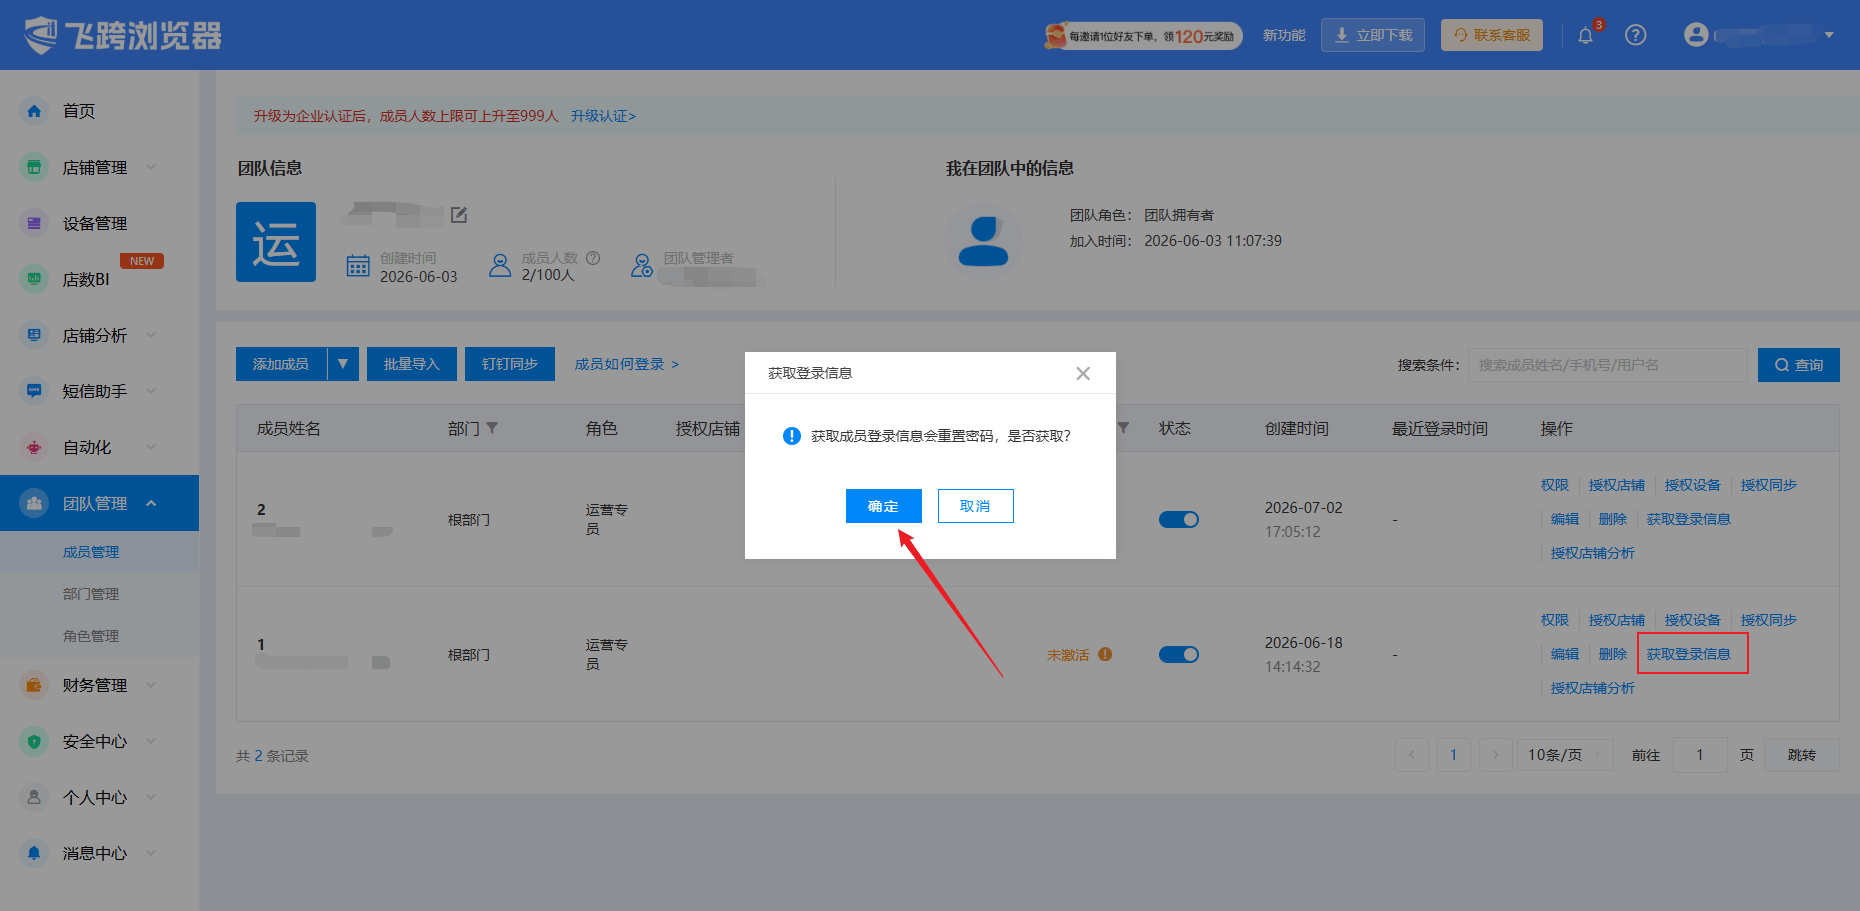The height and width of the screenshot is (911, 1860).
Task: Toggle status switch for member 2
Action: click(x=1179, y=519)
